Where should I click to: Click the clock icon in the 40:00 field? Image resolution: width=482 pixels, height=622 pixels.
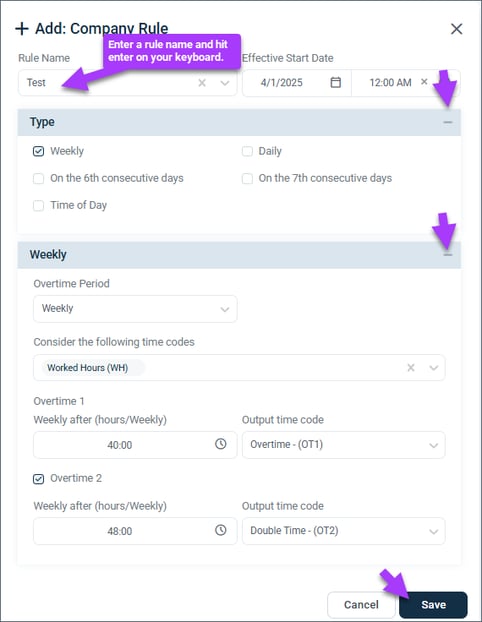click(221, 444)
